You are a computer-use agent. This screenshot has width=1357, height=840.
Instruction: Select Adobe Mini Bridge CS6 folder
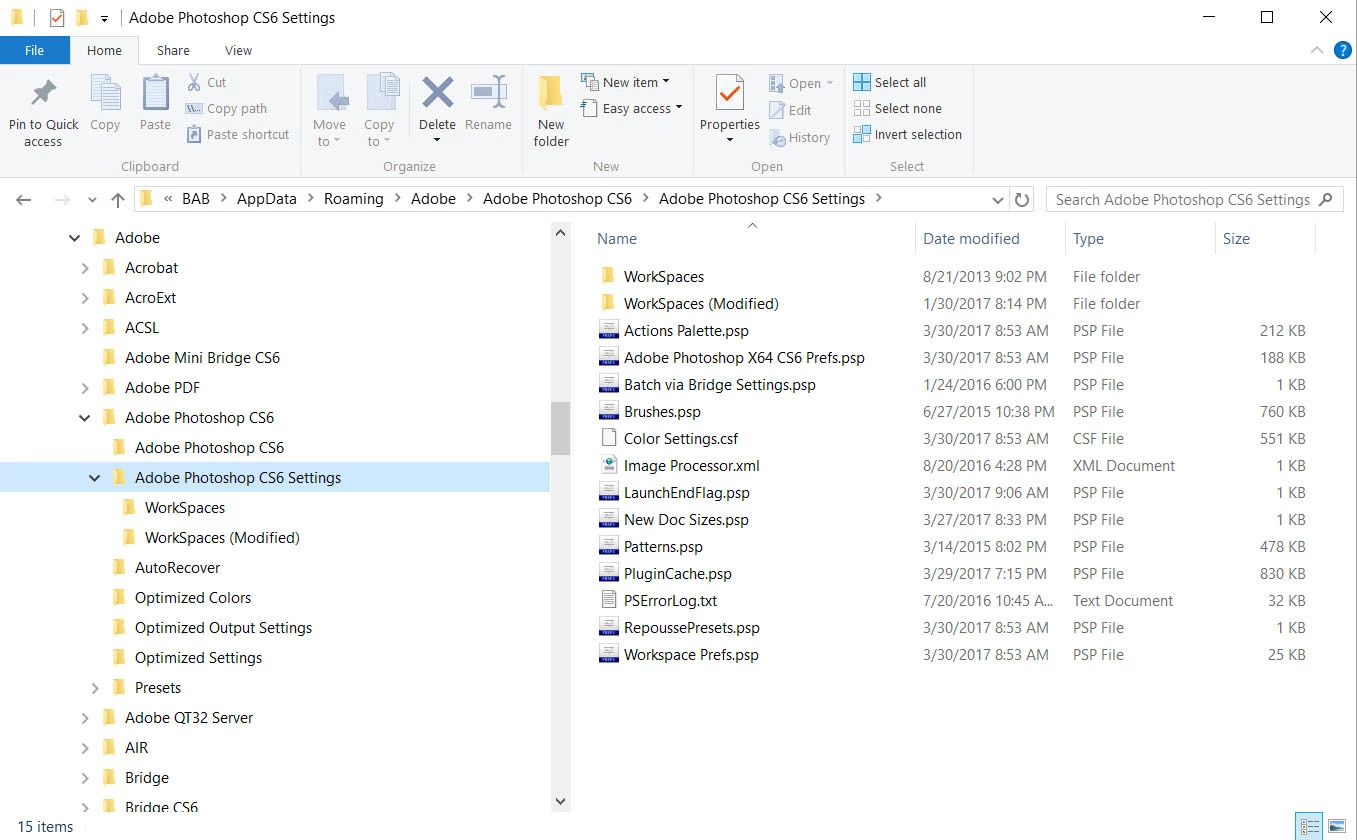pos(202,358)
